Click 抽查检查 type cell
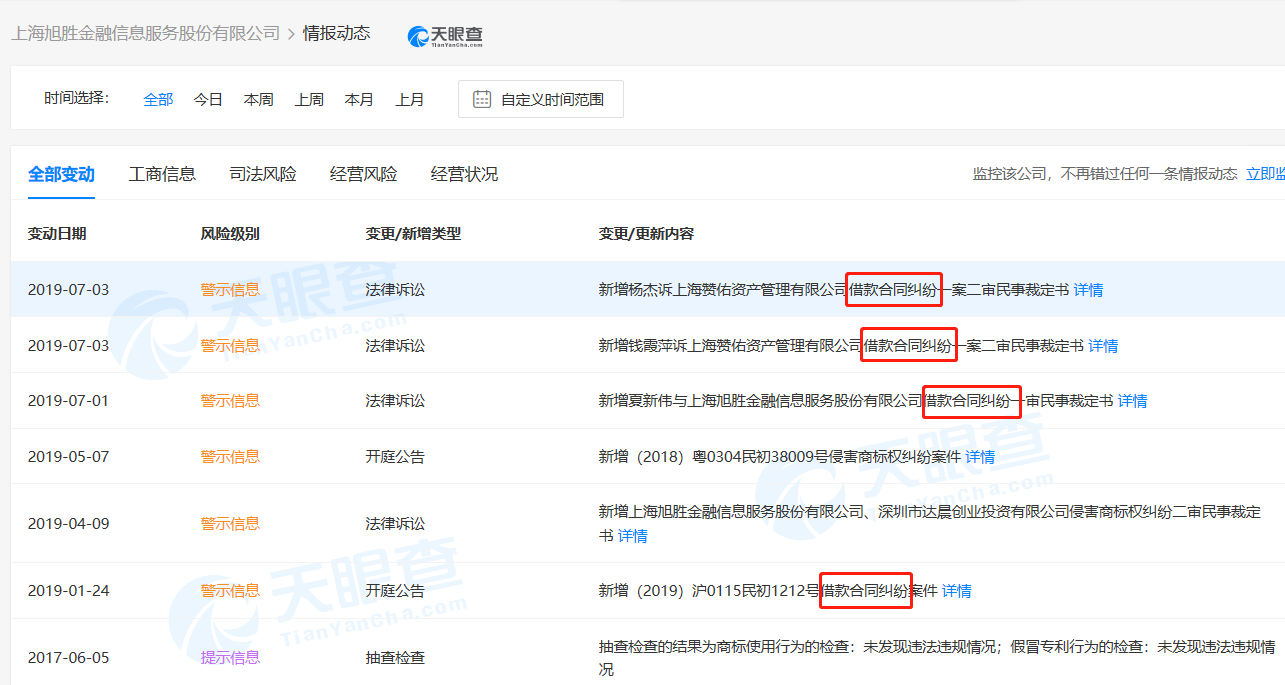 click(395, 658)
